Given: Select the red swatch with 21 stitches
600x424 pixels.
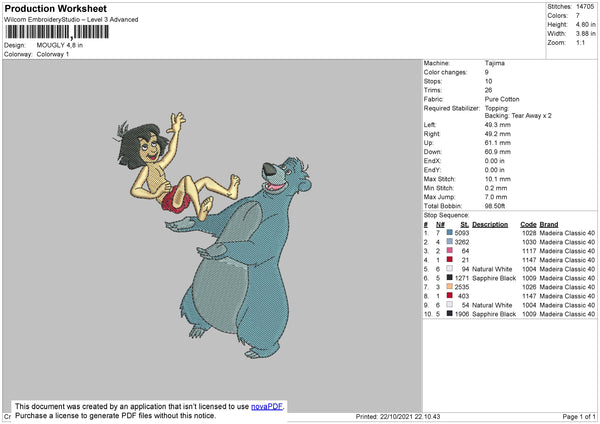Looking at the screenshot, I should click(x=450, y=260).
